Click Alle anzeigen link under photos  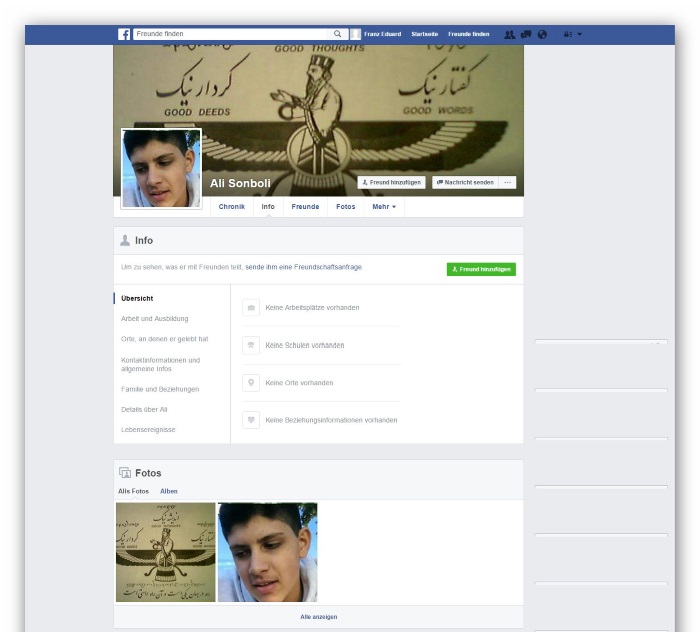[x=319, y=617]
